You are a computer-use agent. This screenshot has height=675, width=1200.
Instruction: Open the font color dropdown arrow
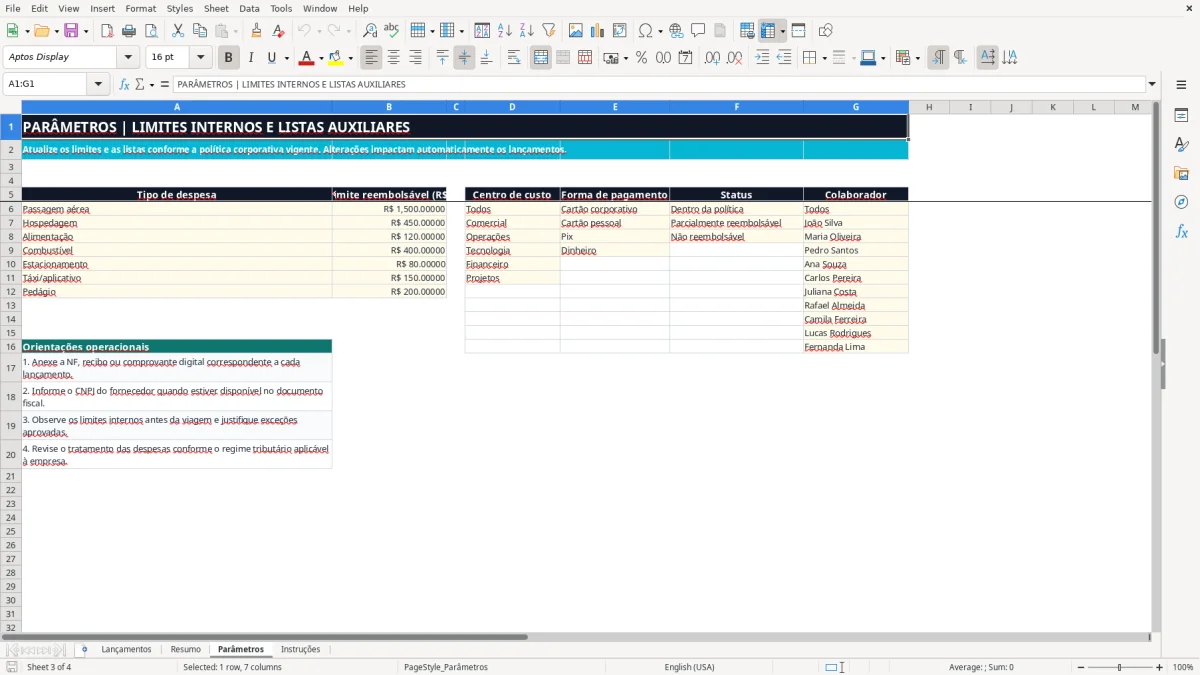[320, 58]
